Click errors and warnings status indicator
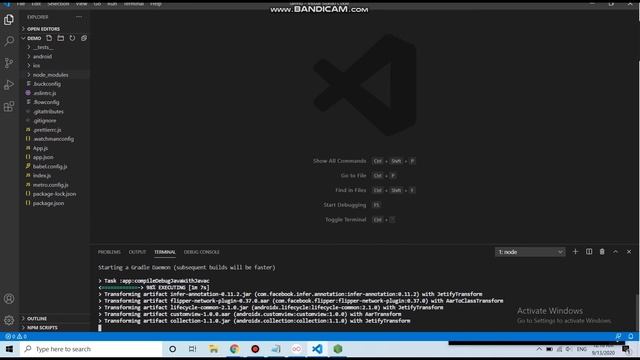 pyautogui.click(x=16, y=336)
